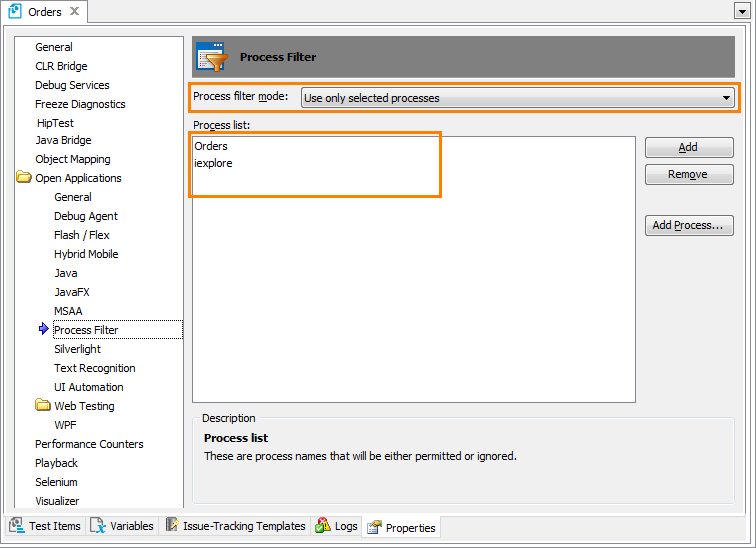The width and height of the screenshot is (756, 548).
Task: Select Debug Agent option
Action: [86, 216]
